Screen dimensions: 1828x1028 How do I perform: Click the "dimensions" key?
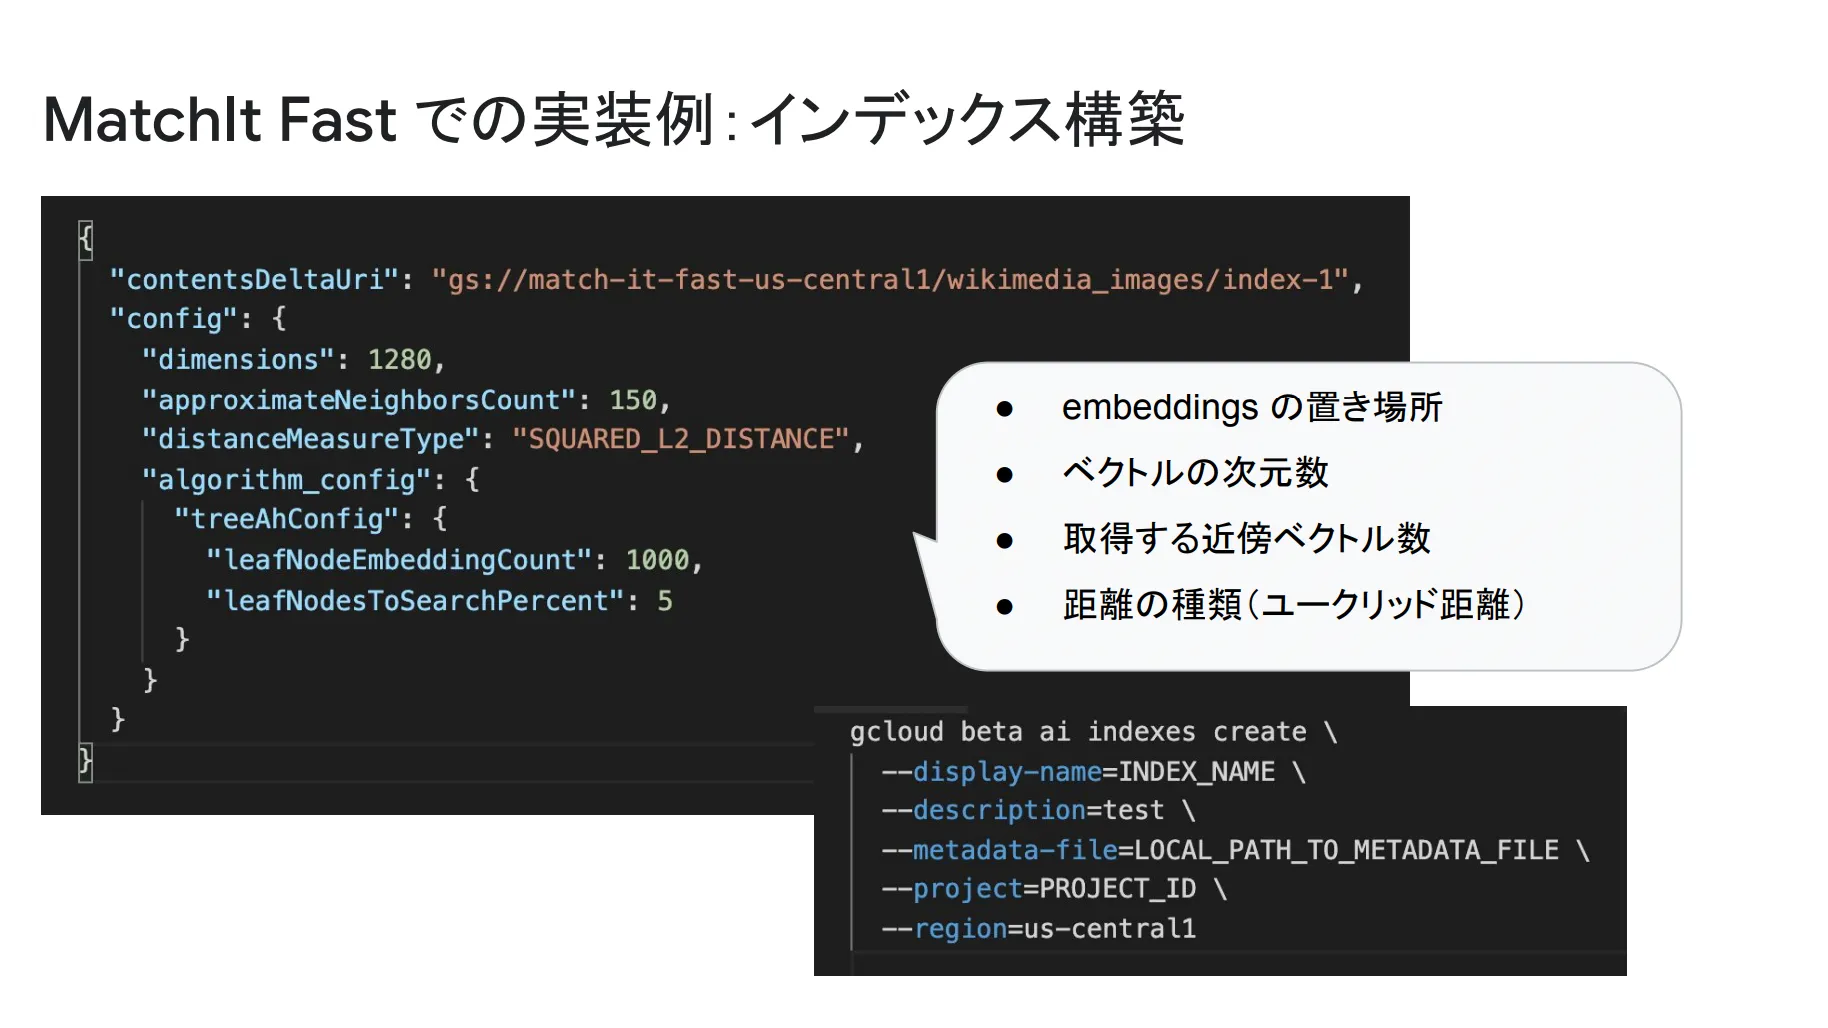click(238, 359)
